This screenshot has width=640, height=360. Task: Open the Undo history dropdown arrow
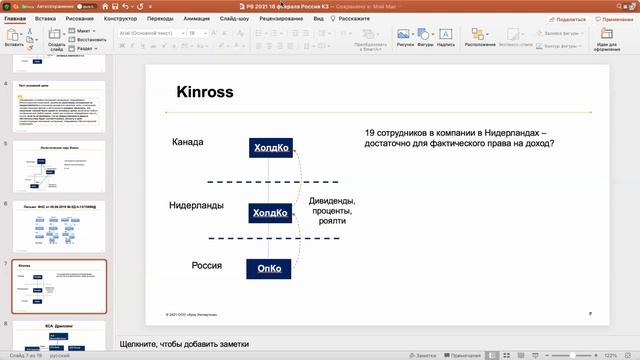coord(132,7)
